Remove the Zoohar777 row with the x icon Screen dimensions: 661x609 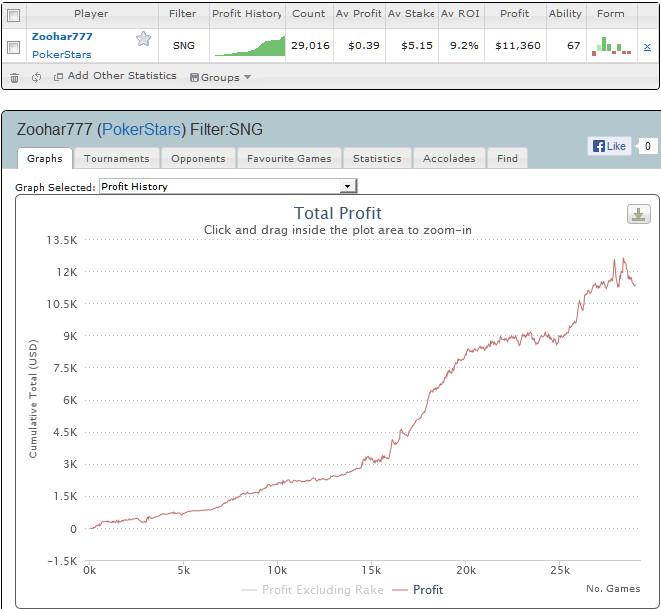[x=646, y=46]
